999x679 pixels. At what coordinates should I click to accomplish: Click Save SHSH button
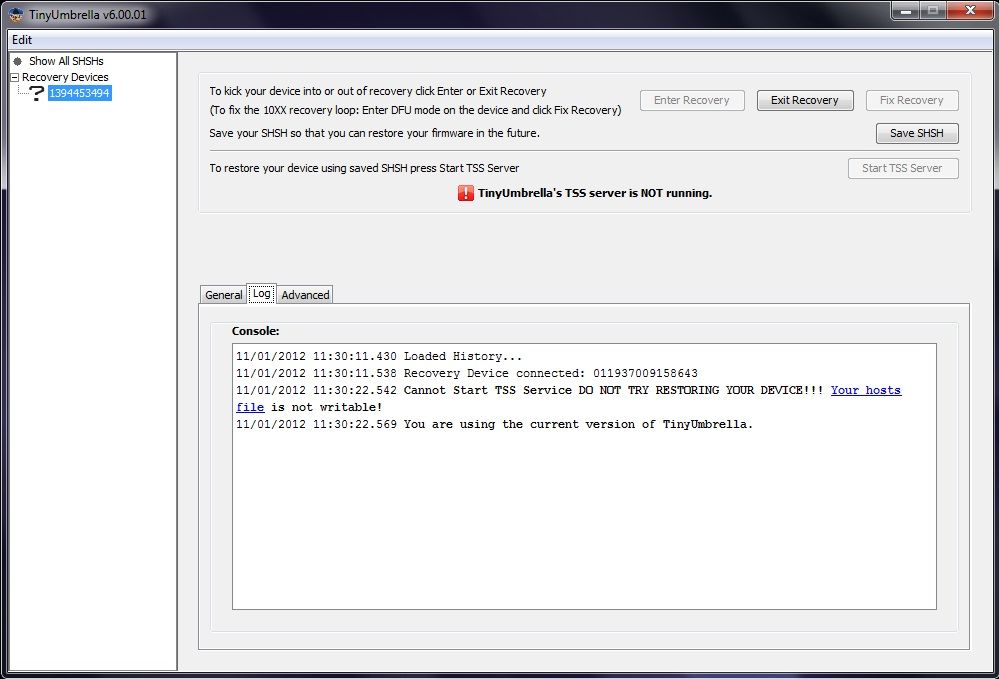point(917,133)
